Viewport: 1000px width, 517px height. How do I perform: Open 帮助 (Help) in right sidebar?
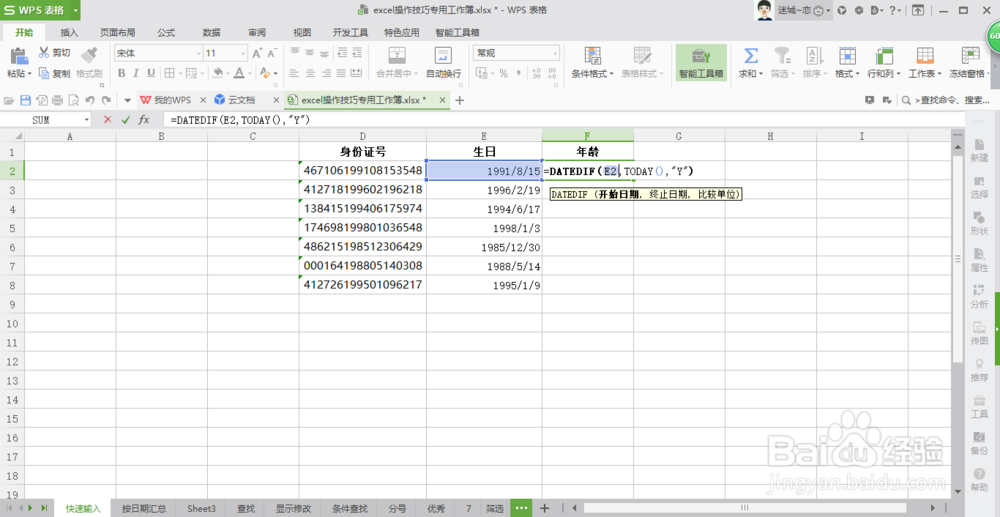point(979,479)
